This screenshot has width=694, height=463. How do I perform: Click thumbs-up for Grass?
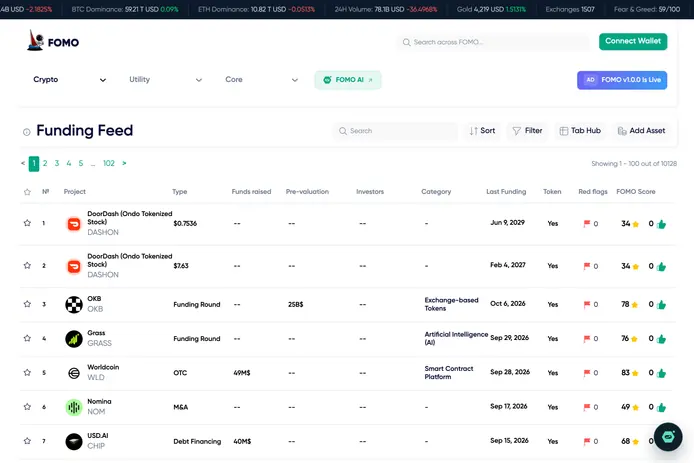coord(662,339)
